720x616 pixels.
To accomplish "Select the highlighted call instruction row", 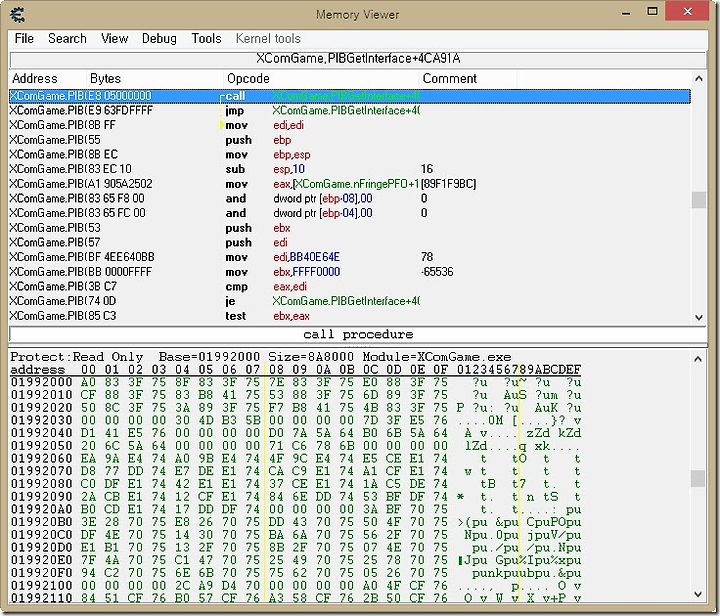I will click(349, 96).
